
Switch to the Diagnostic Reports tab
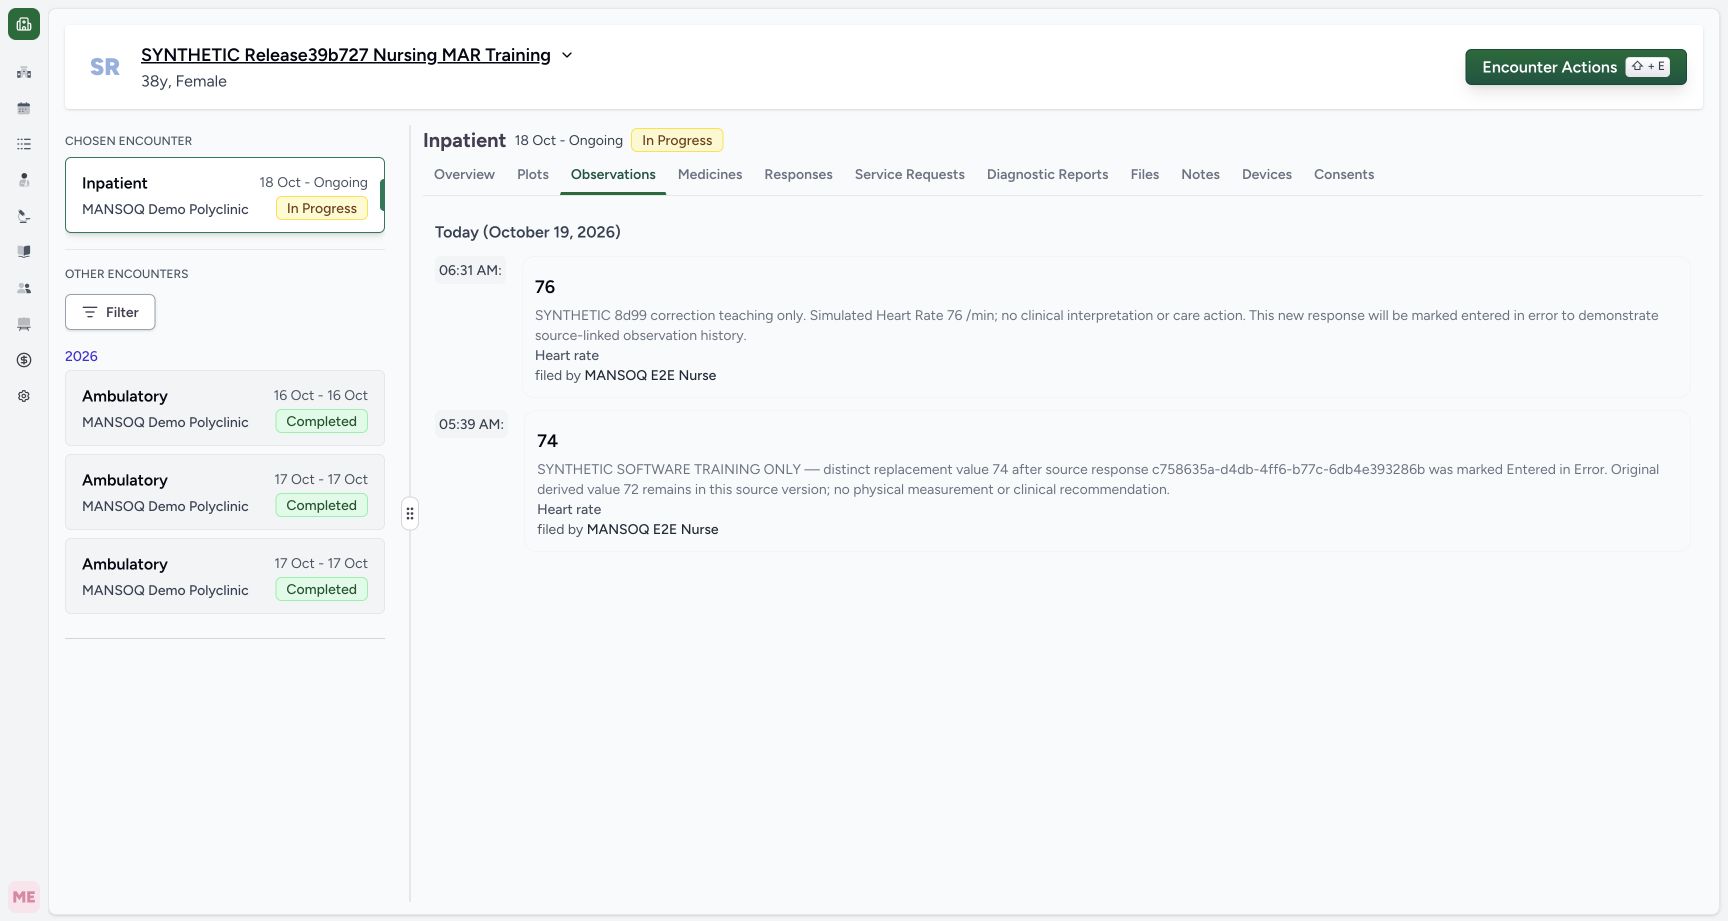tap(1047, 174)
